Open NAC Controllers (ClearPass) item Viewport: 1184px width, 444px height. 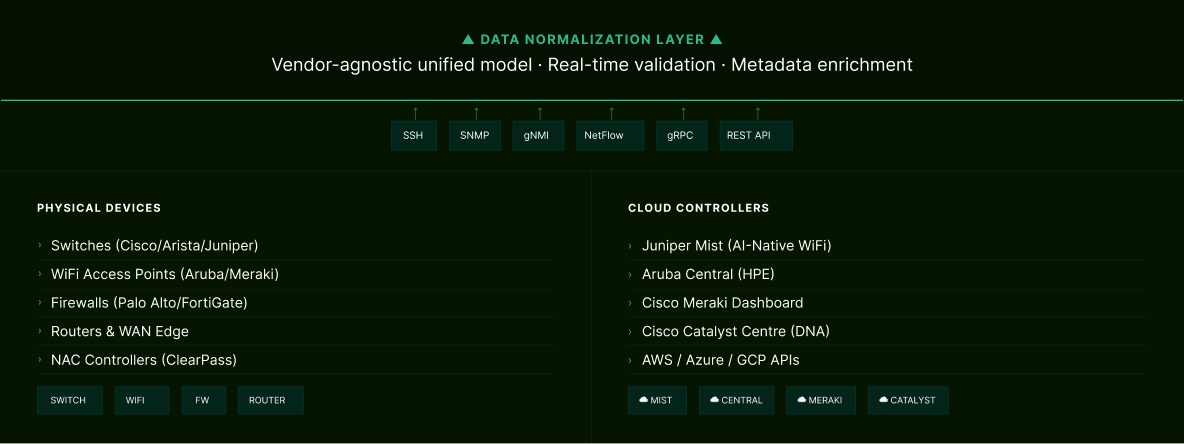coord(143,359)
